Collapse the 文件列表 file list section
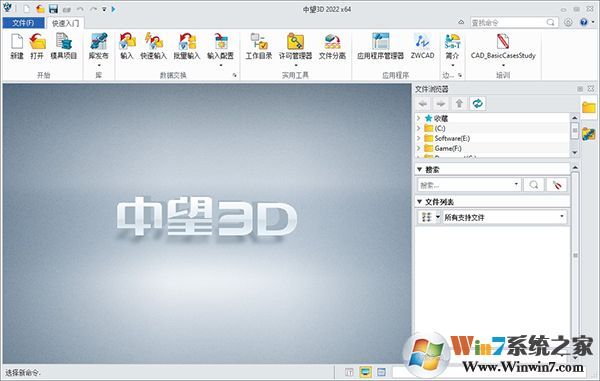This screenshot has height=381, width=600. click(419, 202)
